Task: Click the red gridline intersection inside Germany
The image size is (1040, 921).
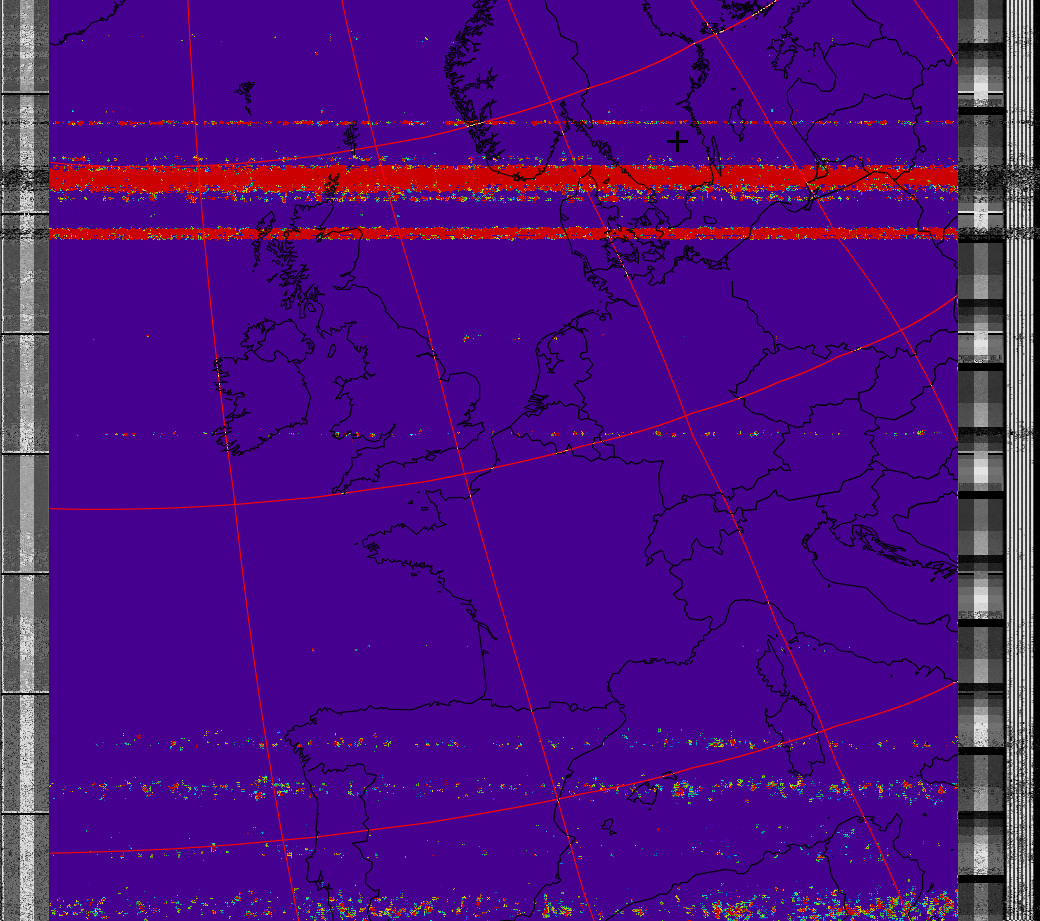Action: (x=687, y=415)
